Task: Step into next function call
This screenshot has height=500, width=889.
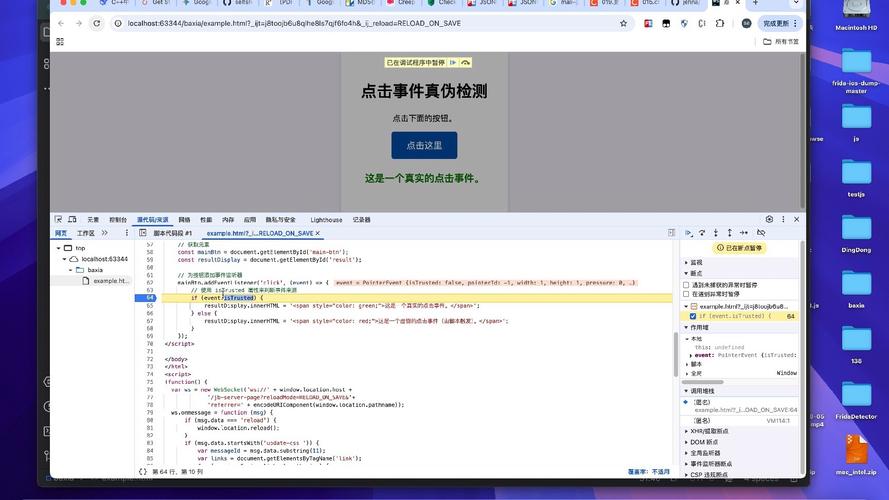Action: click(716, 233)
